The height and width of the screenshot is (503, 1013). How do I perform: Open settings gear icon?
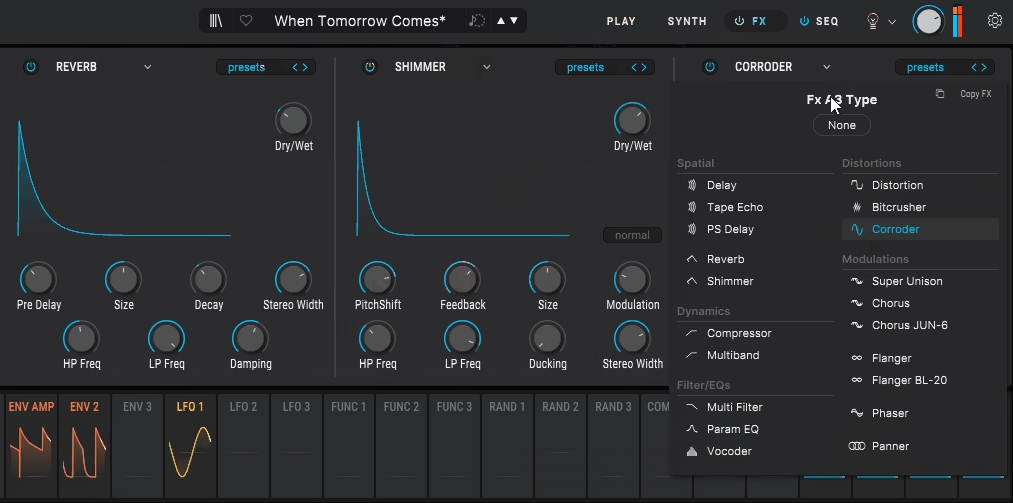(x=995, y=21)
